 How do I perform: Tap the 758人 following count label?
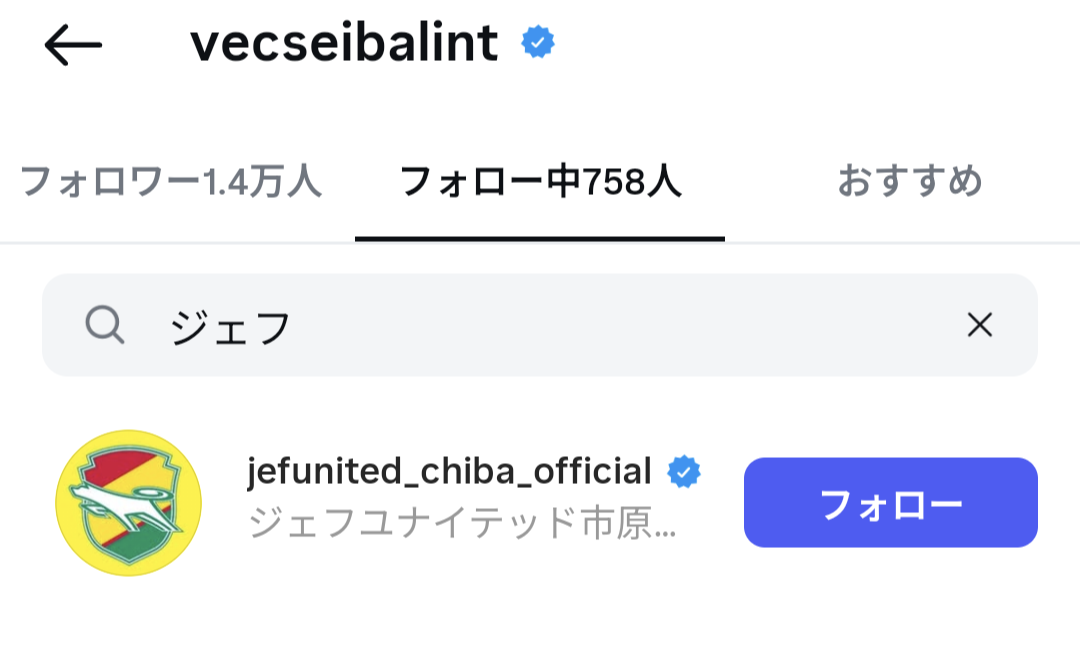634,183
